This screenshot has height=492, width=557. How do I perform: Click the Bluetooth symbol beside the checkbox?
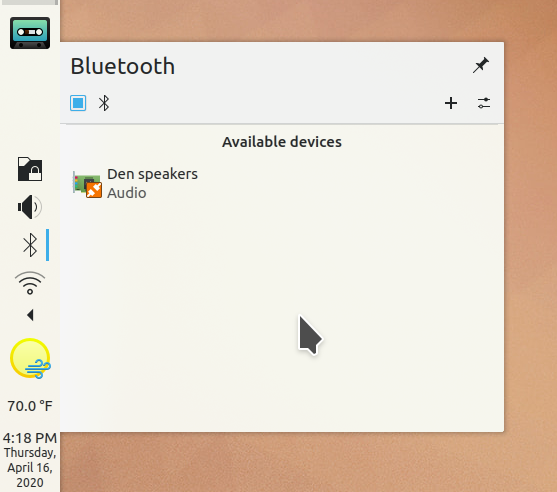point(104,103)
